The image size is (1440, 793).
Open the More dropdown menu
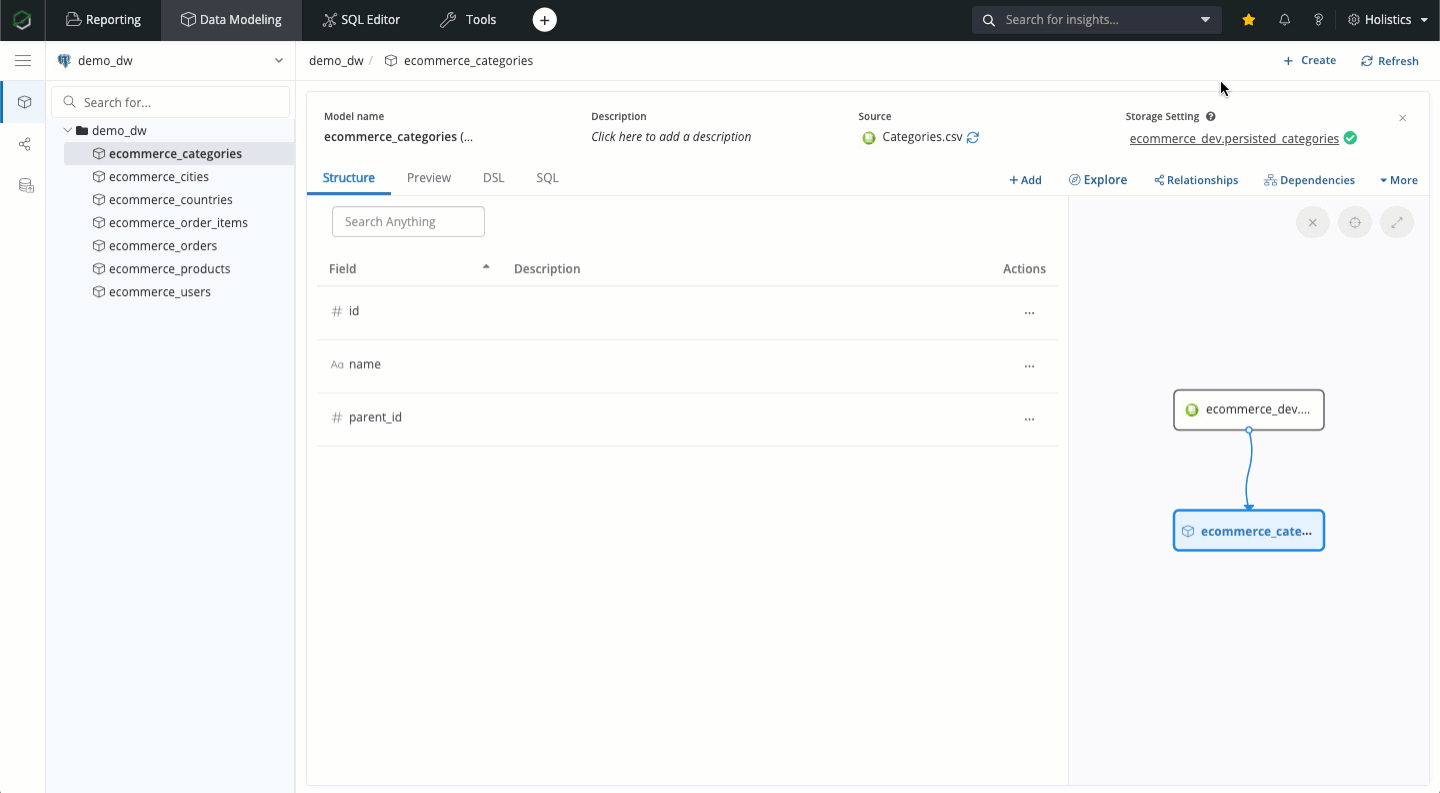pyautogui.click(x=1398, y=180)
